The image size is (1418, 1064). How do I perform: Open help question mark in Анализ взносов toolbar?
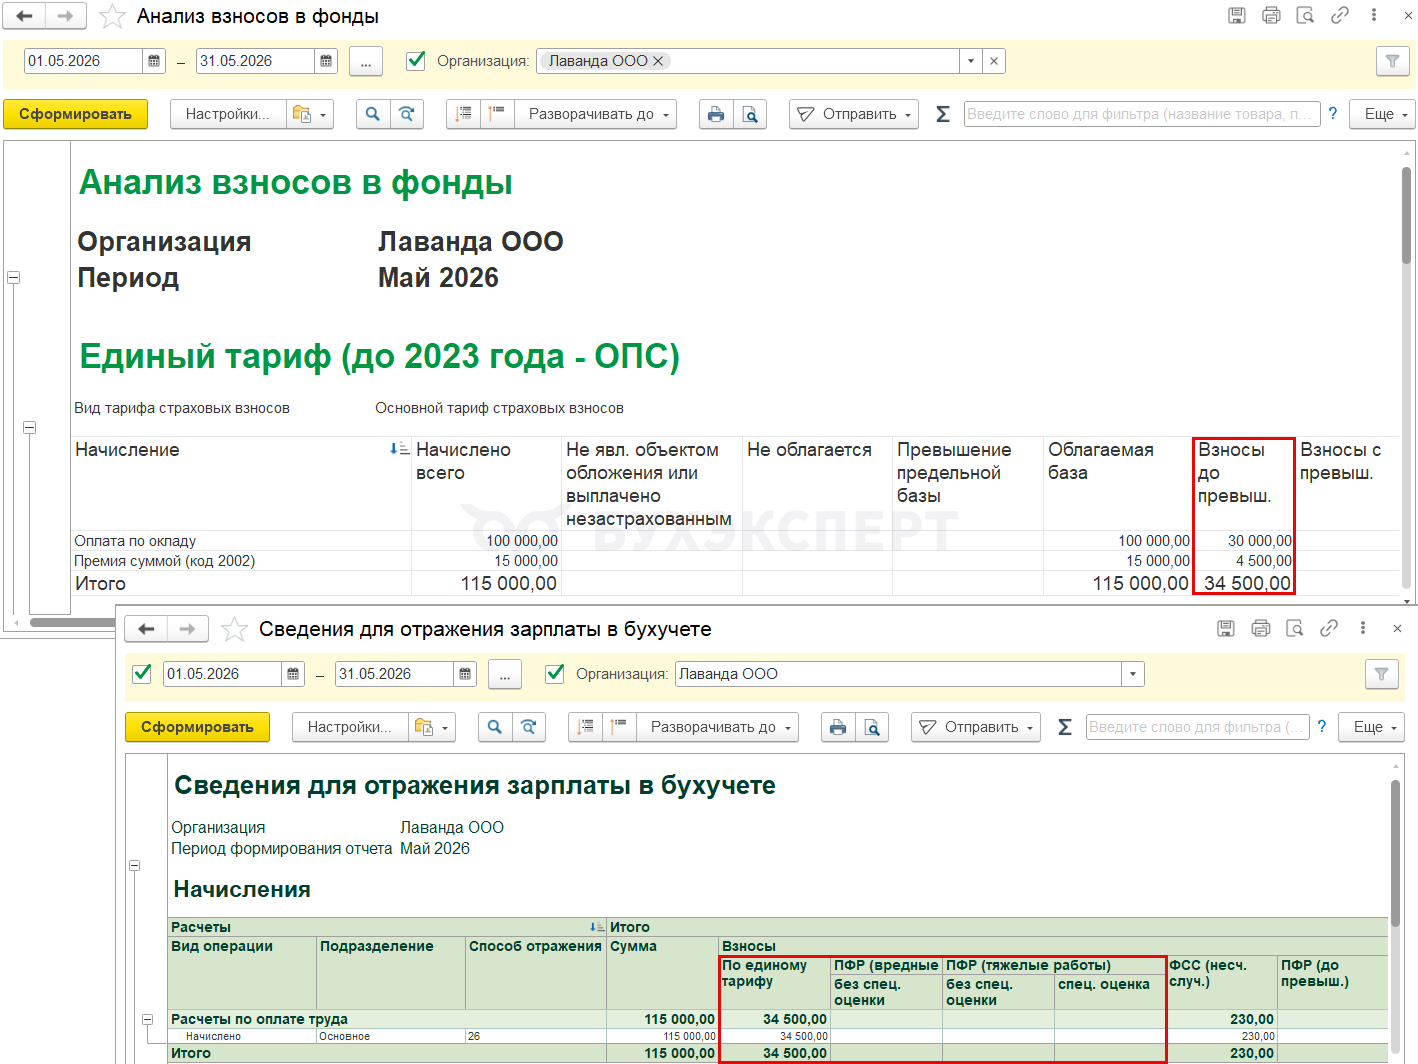(x=1332, y=114)
